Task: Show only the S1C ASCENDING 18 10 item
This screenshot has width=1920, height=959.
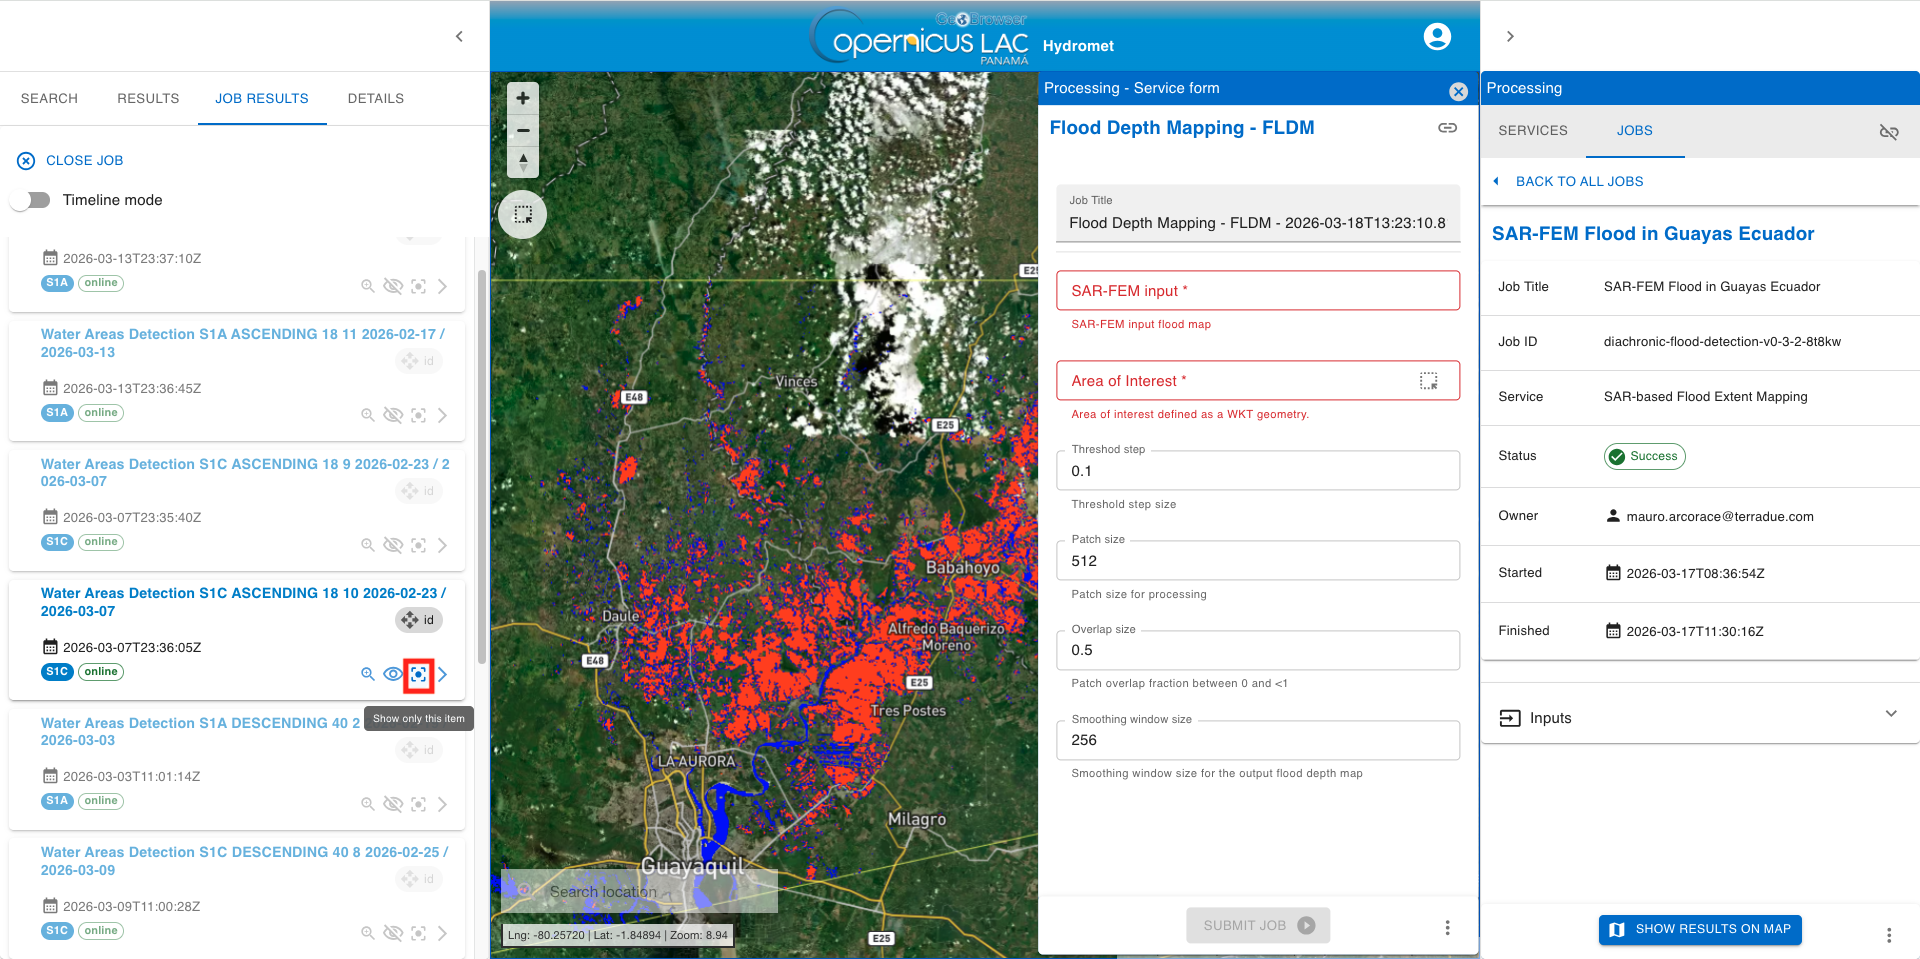Action: point(418,675)
